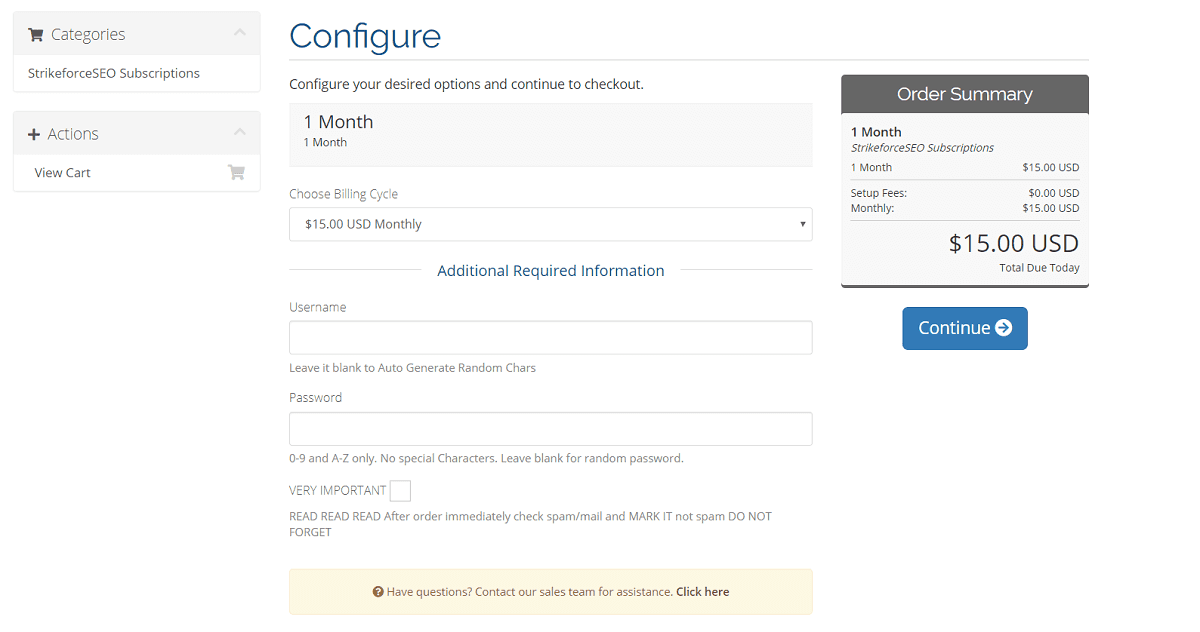The height and width of the screenshot is (632, 1200).
Task: Click the Configure page heading
Action: [365, 37]
